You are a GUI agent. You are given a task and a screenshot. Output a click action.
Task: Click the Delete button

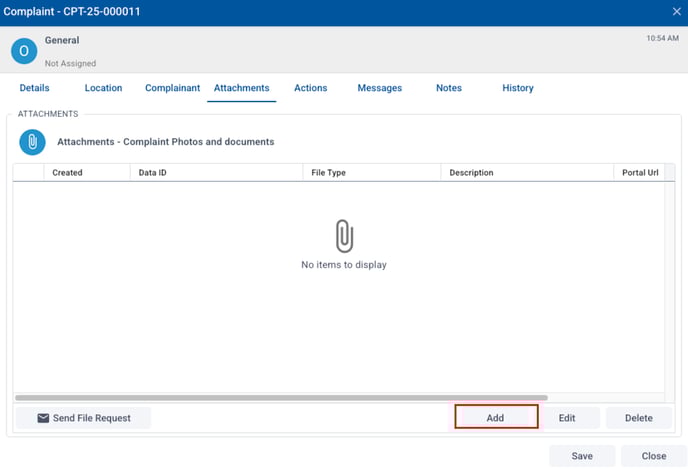tap(638, 418)
